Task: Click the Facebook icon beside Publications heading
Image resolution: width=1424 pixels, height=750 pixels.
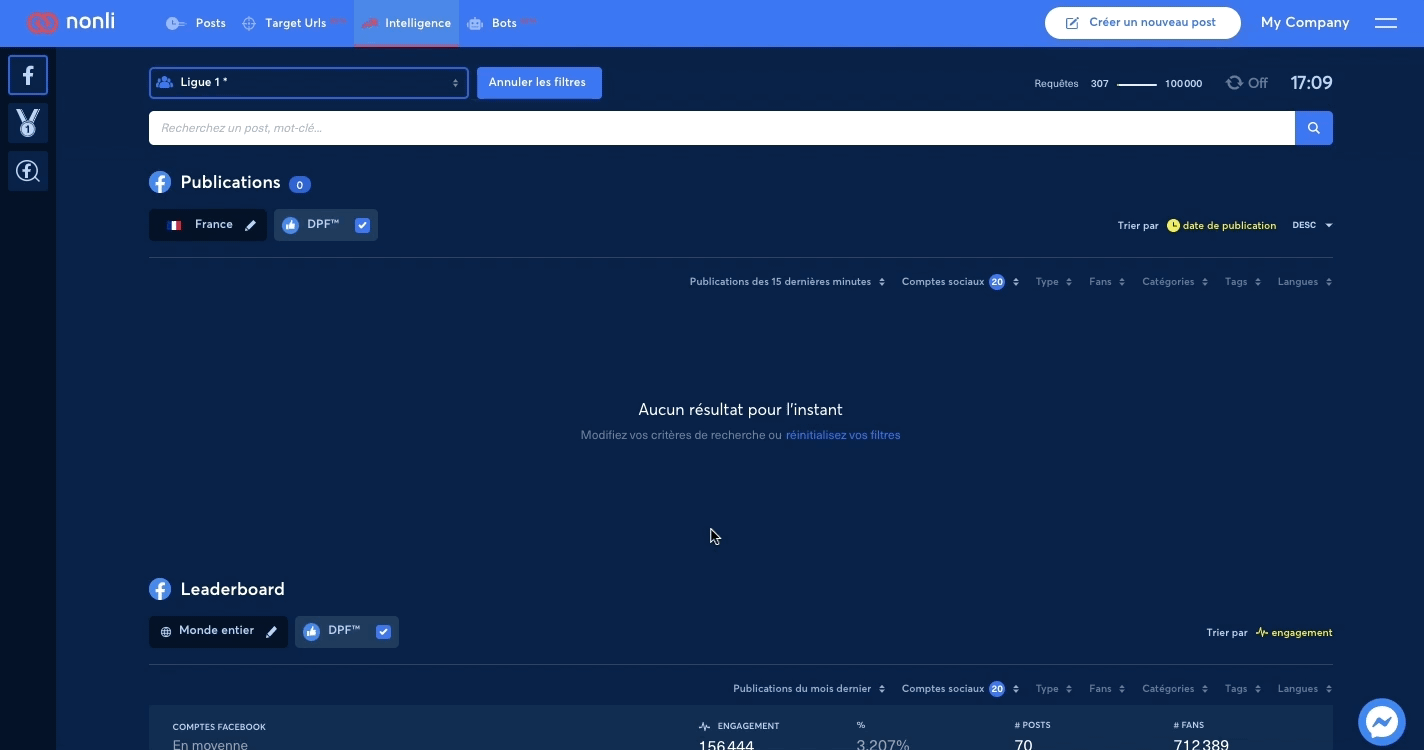Action: pyautogui.click(x=160, y=182)
